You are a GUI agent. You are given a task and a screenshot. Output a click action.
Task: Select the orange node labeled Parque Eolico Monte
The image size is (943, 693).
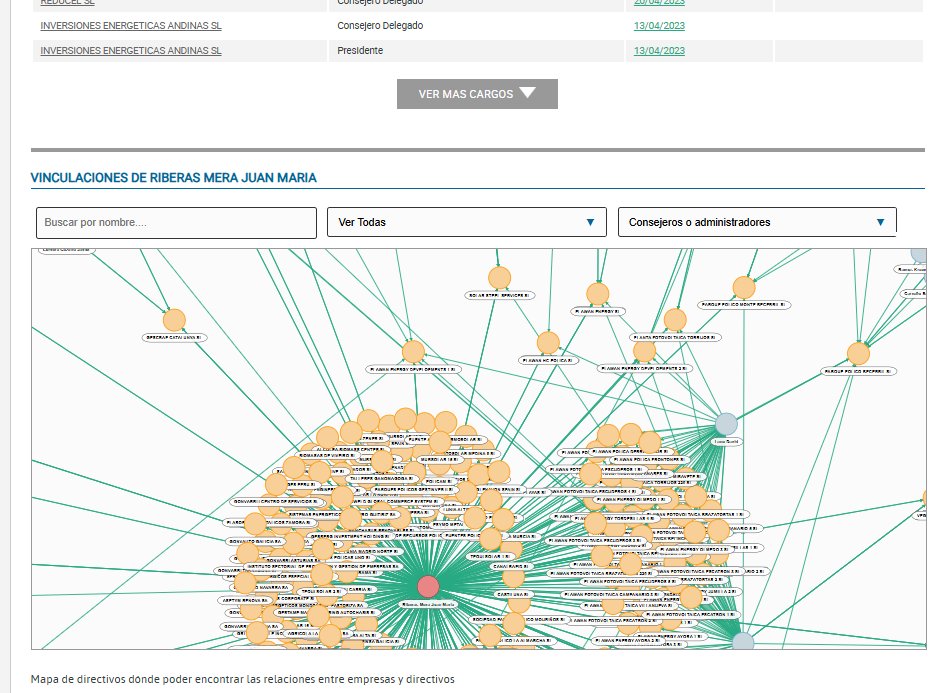point(744,288)
